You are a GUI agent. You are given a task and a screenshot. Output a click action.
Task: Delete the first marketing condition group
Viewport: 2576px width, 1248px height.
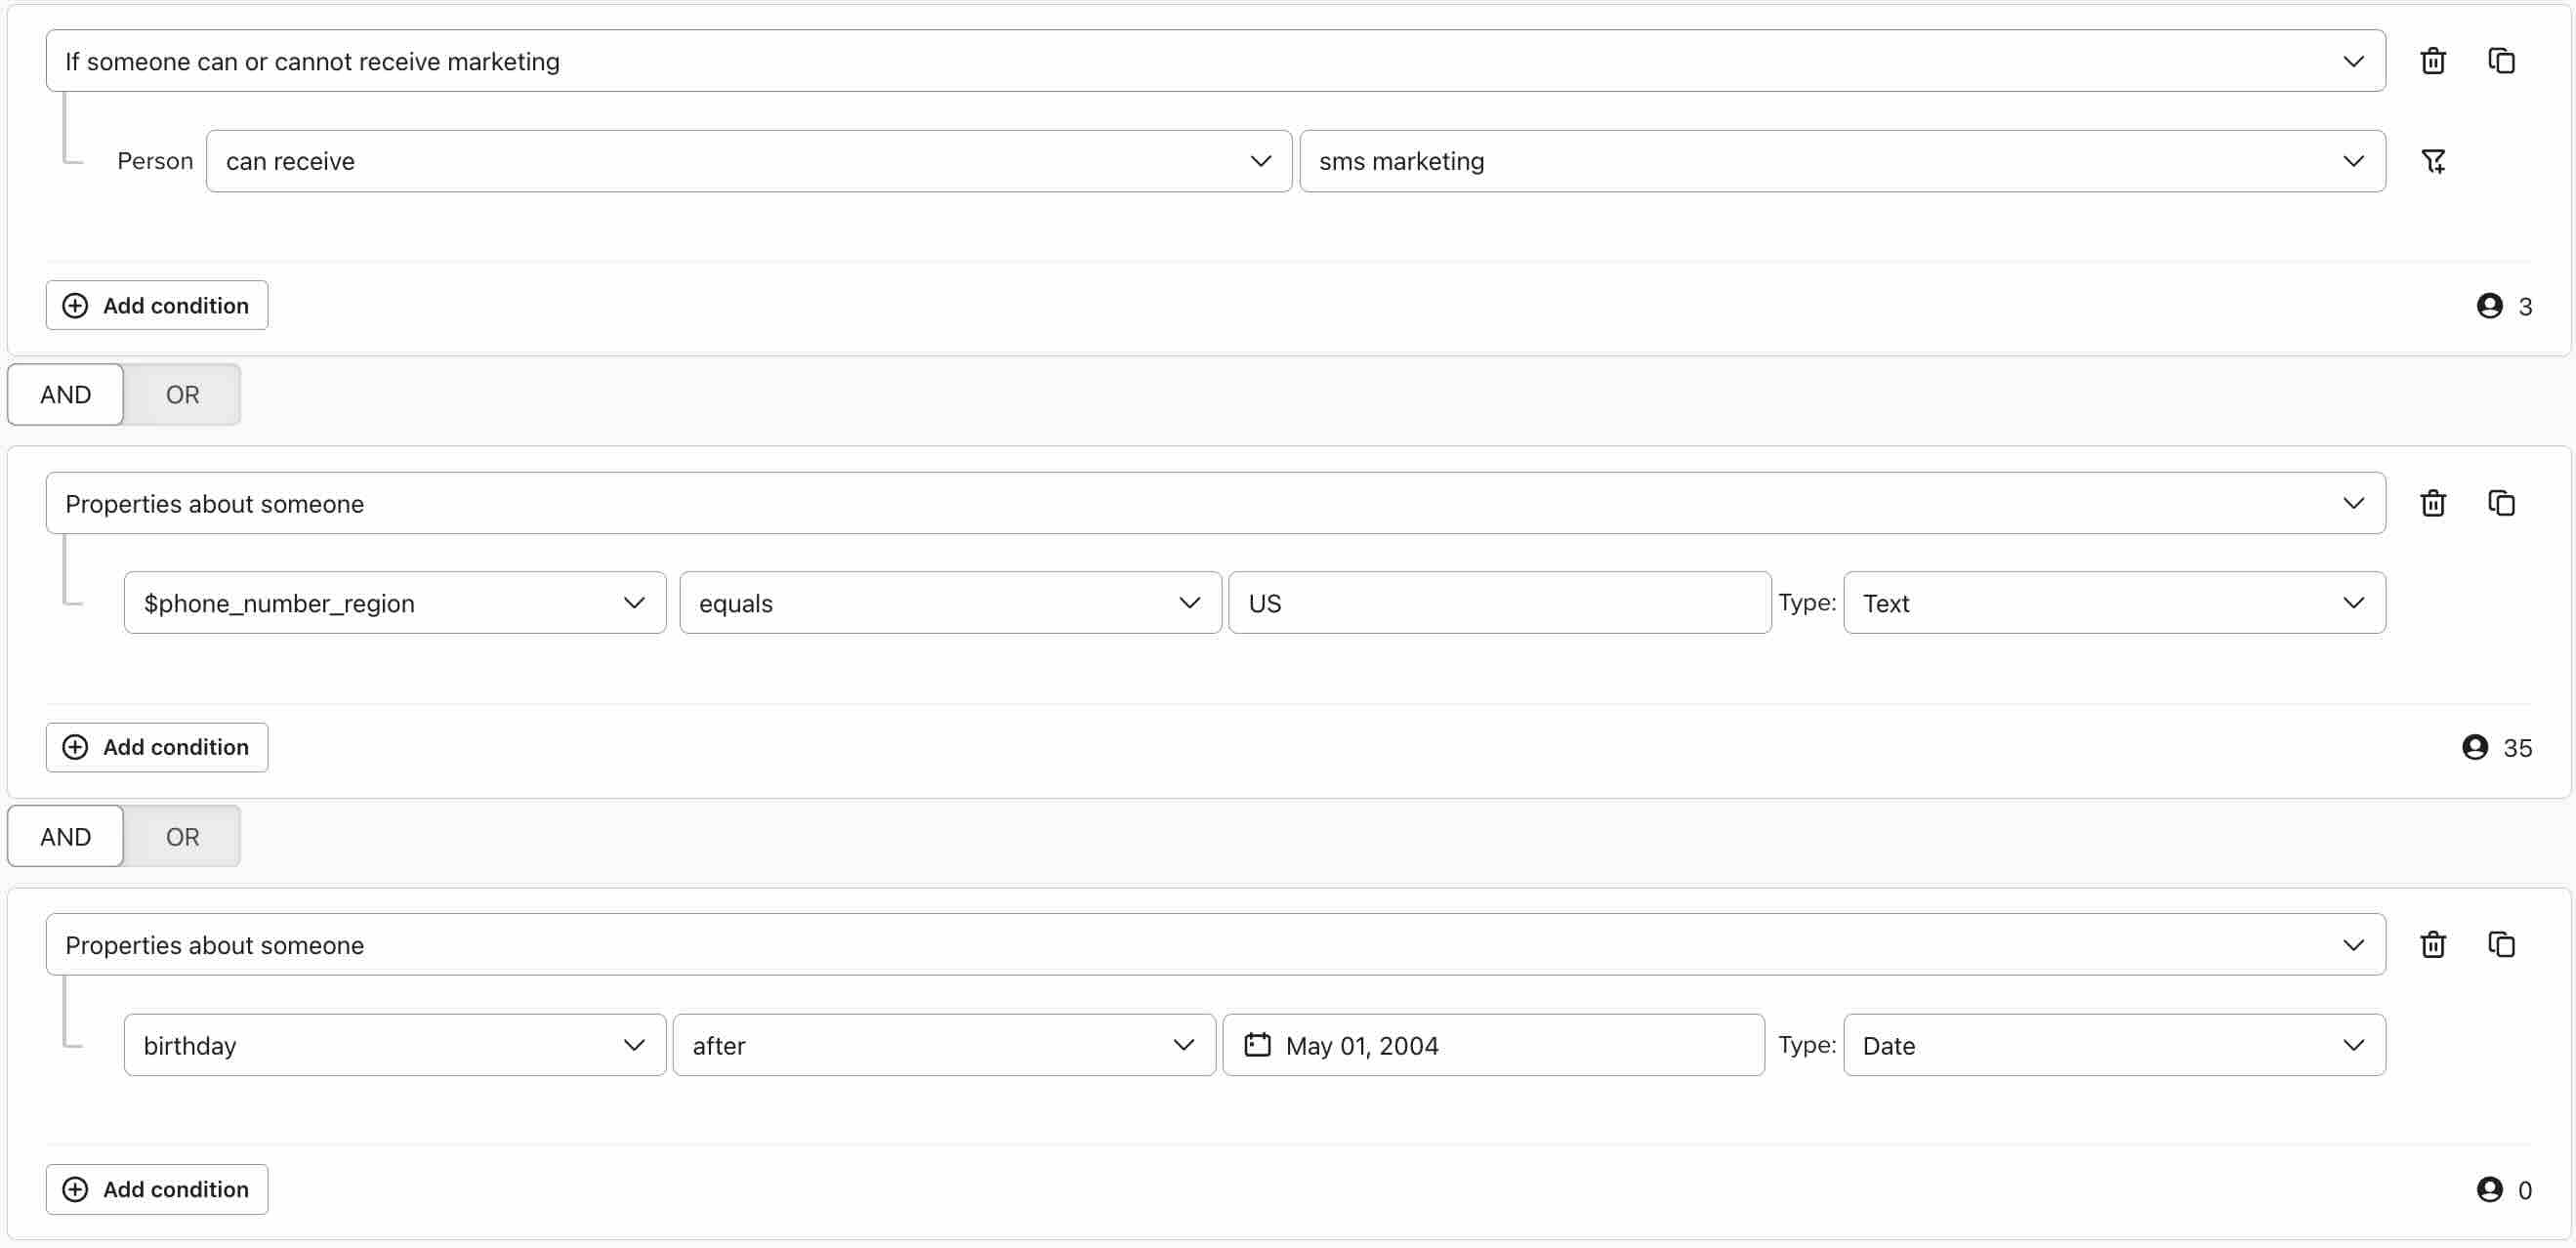pyautogui.click(x=2433, y=61)
